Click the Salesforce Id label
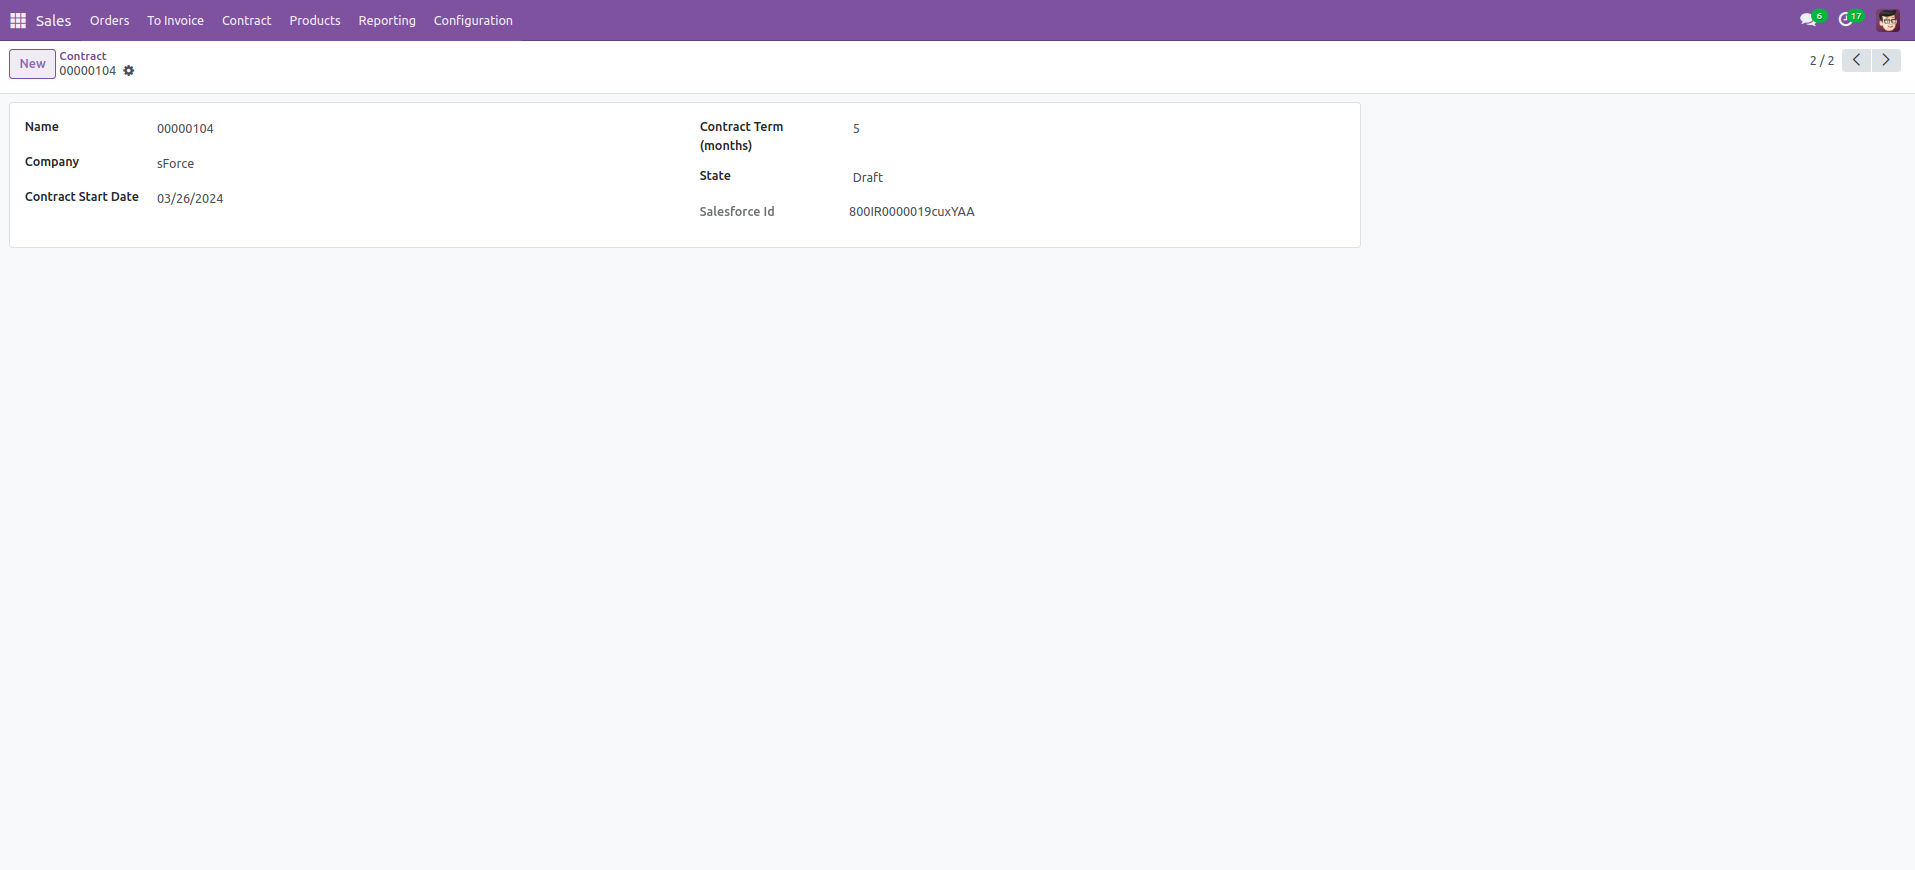The height and width of the screenshot is (870, 1915). tap(737, 212)
